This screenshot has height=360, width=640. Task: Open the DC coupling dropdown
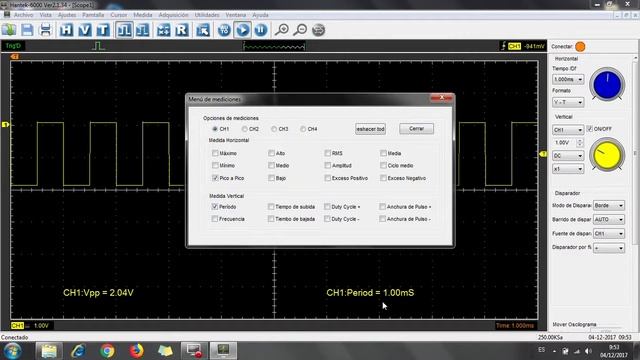tap(568, 156)
